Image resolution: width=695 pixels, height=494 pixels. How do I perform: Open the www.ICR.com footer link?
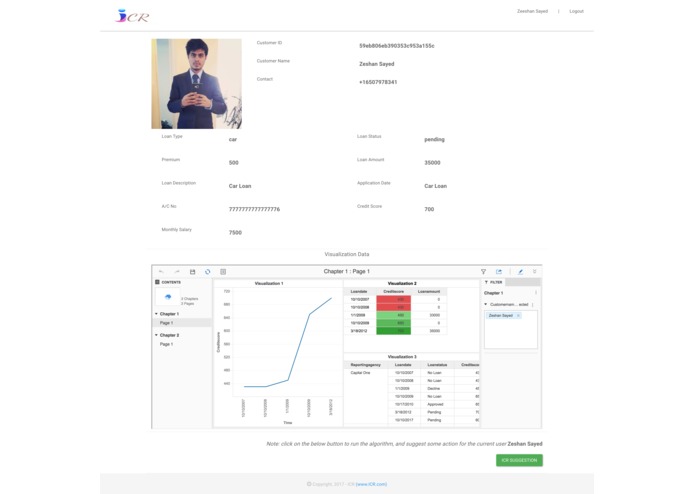click(371, 484)
